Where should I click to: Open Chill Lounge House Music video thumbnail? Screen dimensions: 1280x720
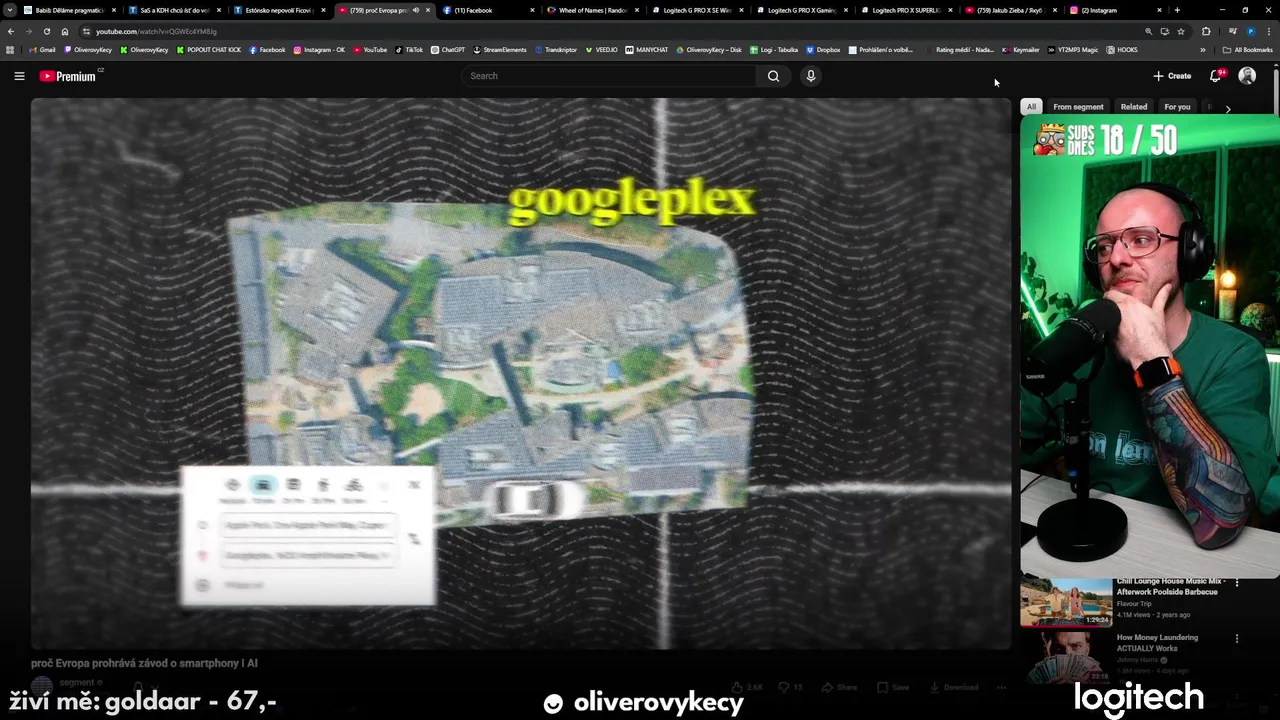click(x=1066, y=602)
